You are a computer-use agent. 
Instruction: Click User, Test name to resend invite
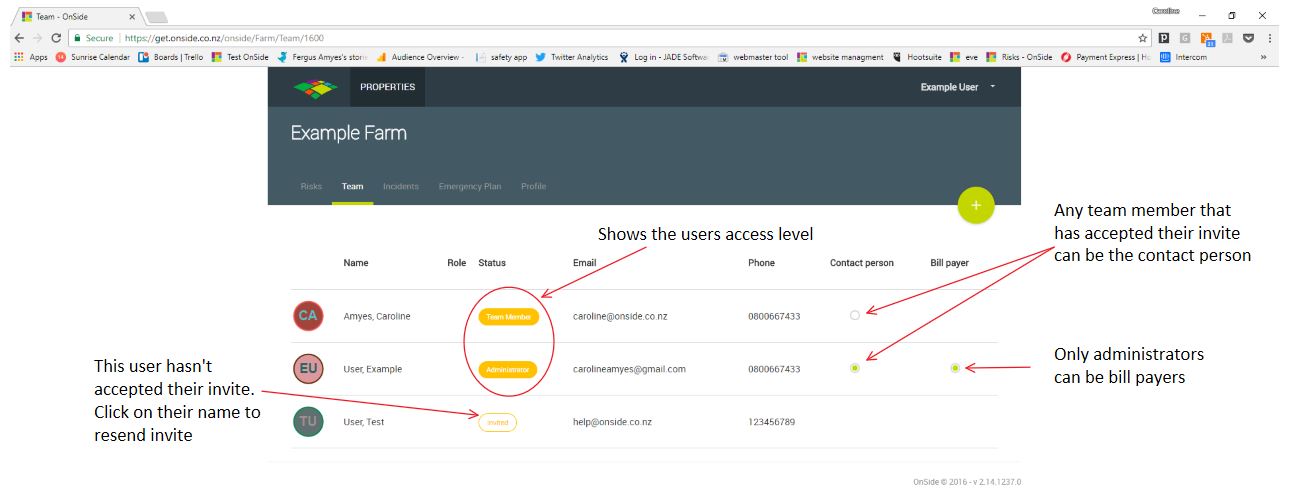point(363,422)
